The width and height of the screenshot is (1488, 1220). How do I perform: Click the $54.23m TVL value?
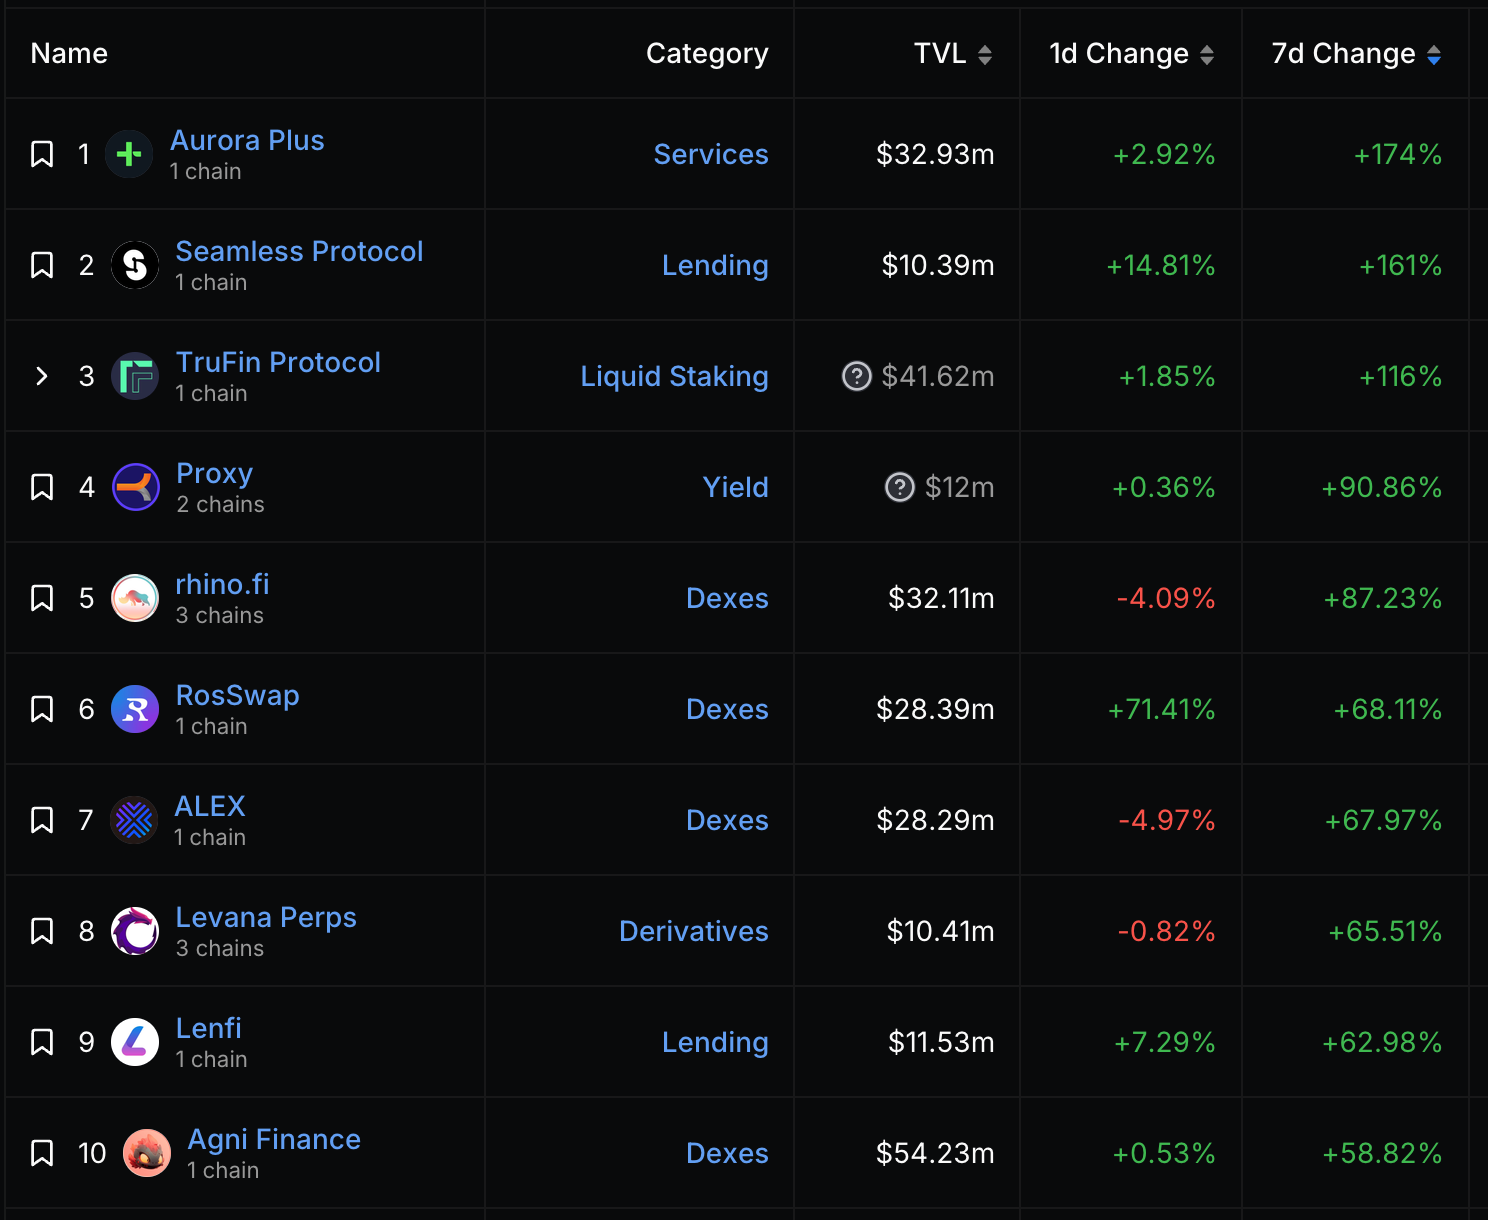tap(935, 1153)
